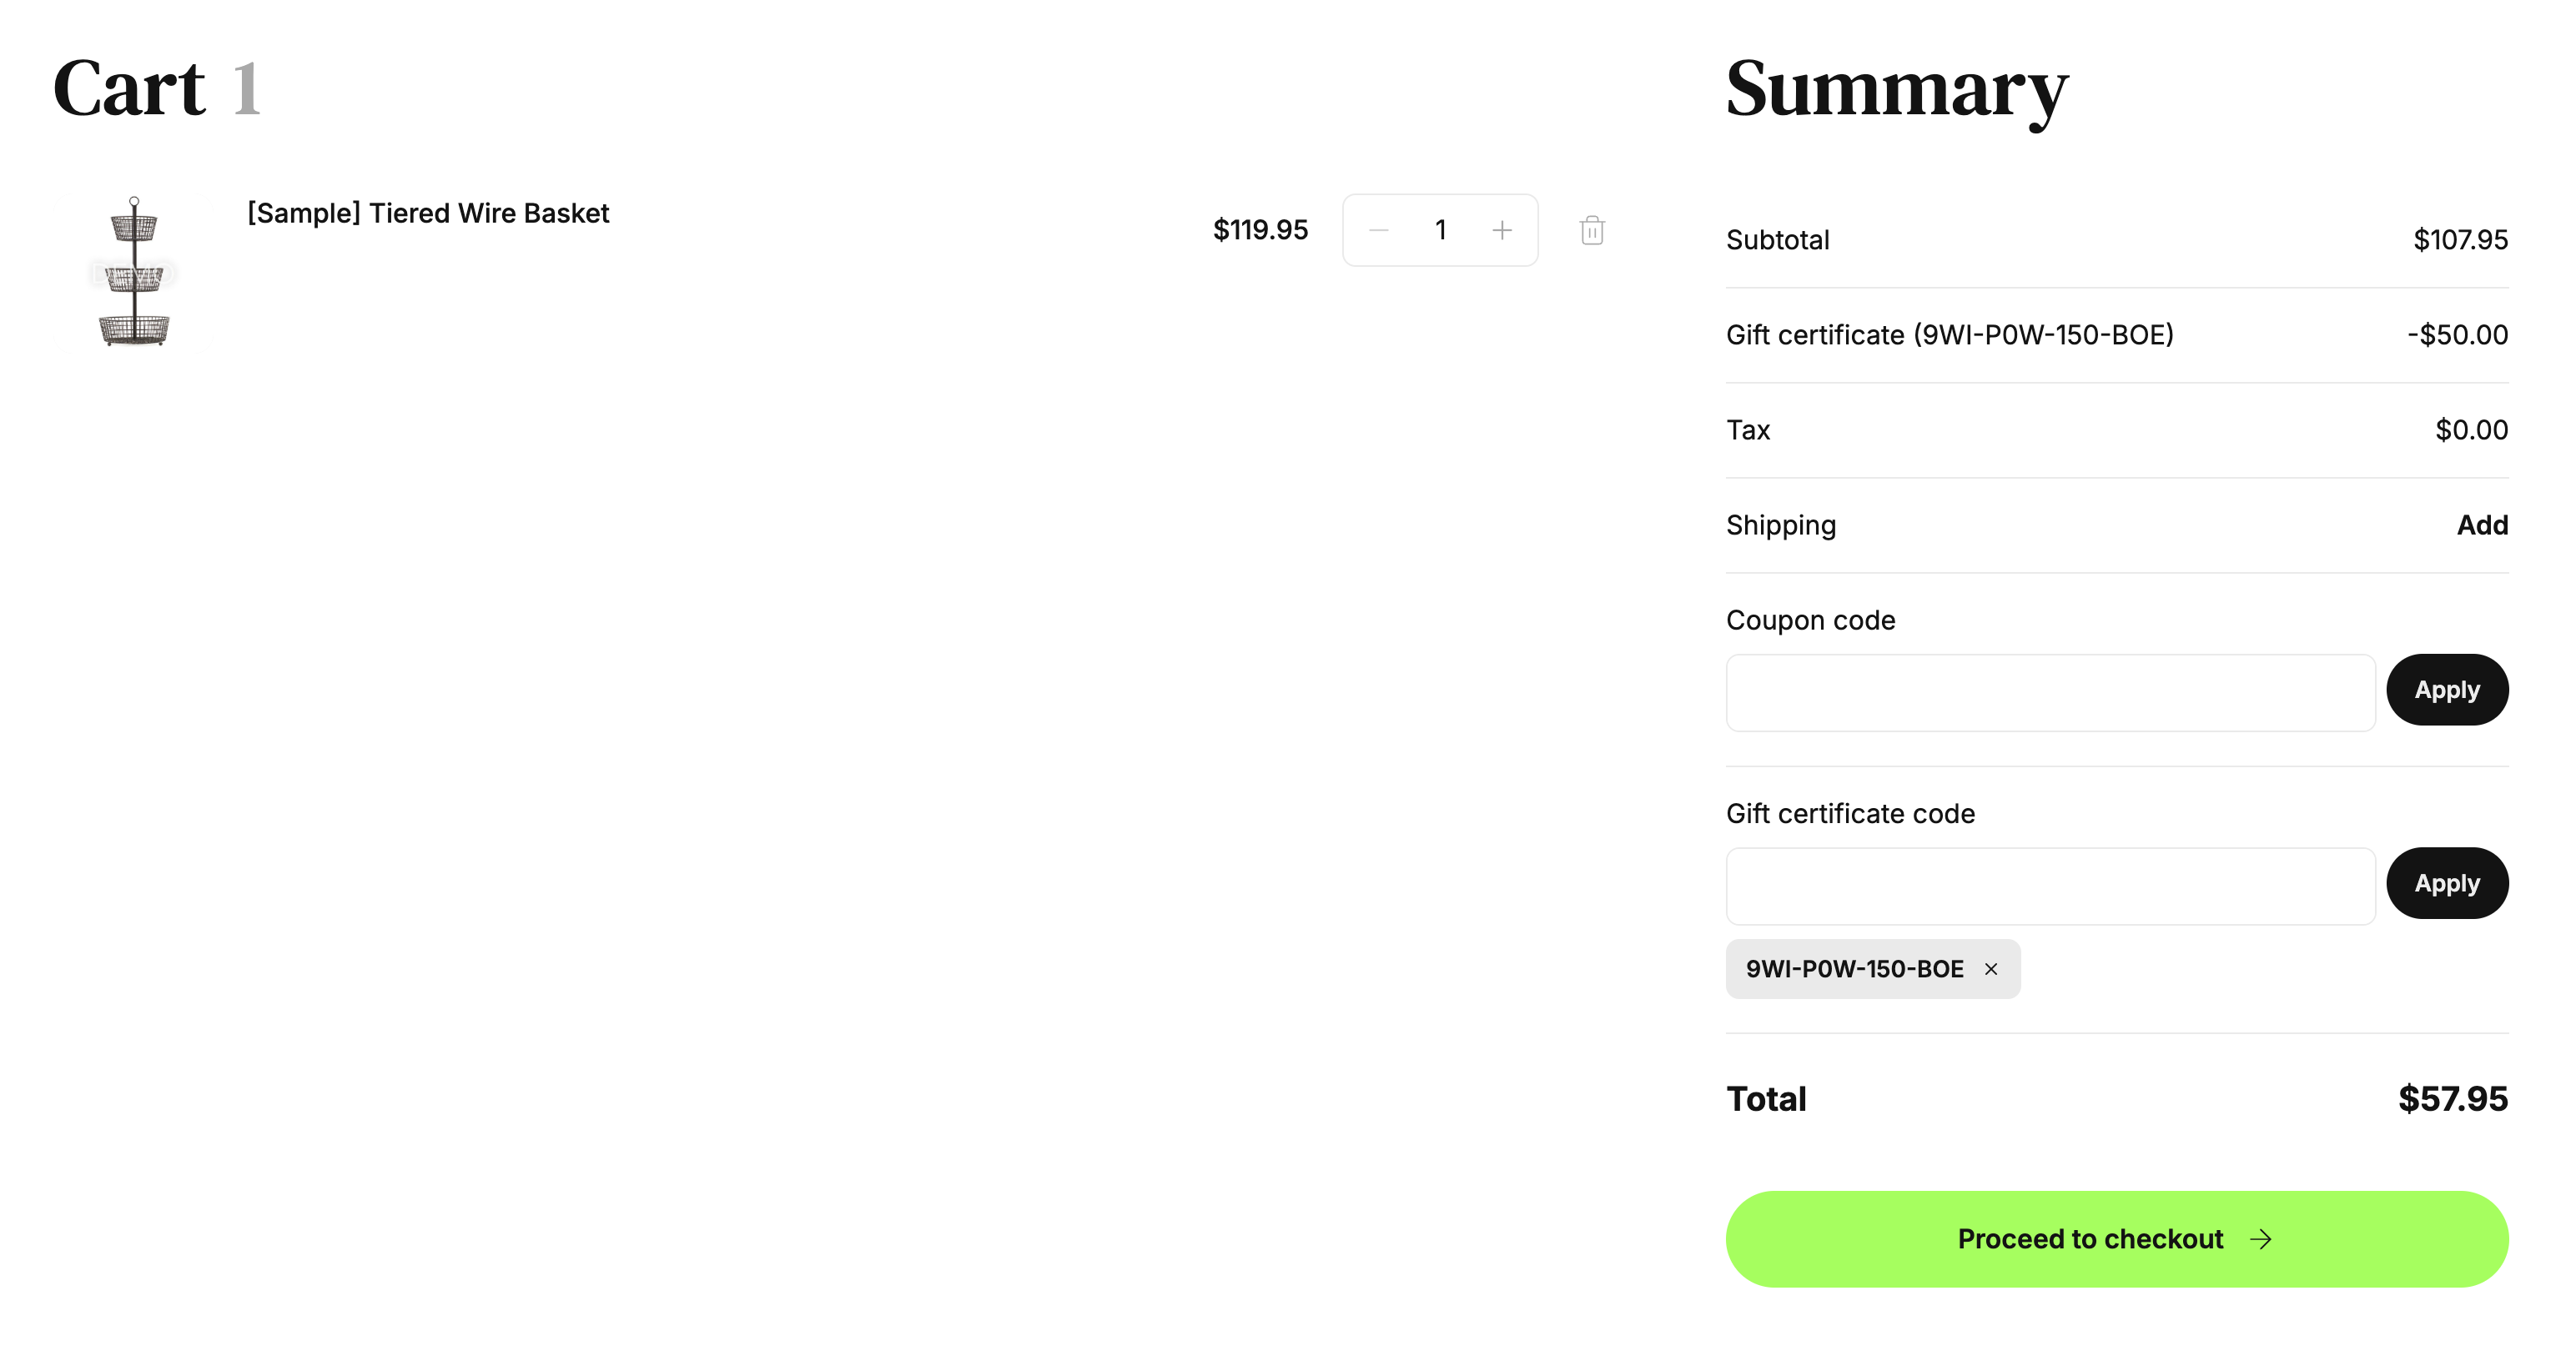
Task: Click the Cart page heading
Action: (x=130, y=89)
